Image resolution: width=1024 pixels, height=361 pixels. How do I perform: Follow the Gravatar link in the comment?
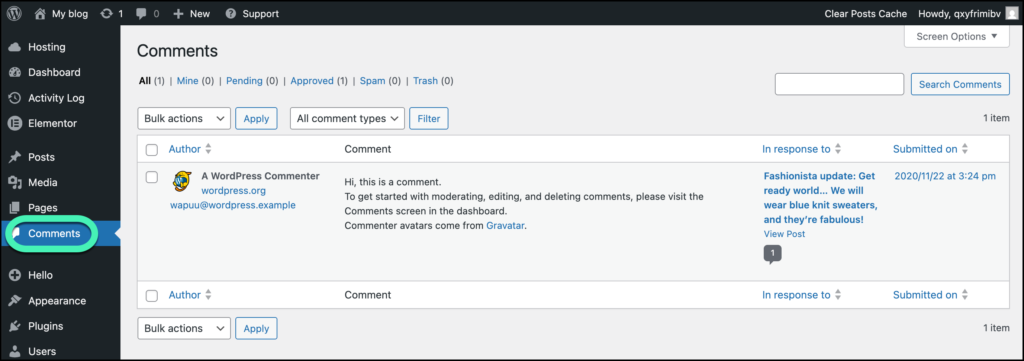coord(505,226)
